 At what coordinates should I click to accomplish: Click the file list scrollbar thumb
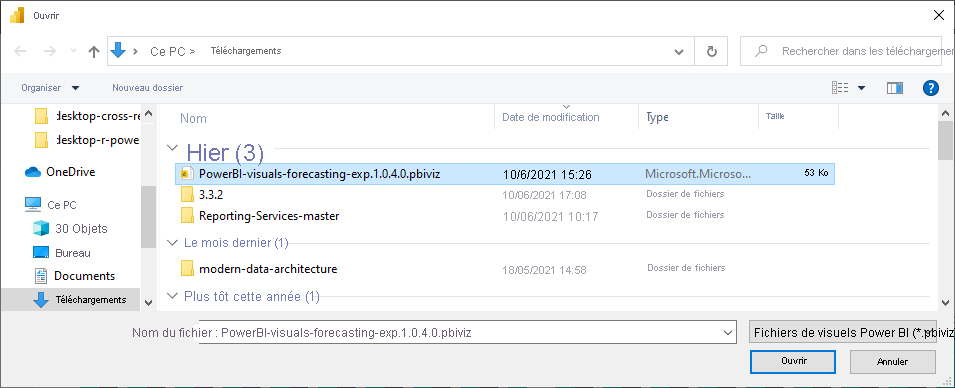(945, 140)
